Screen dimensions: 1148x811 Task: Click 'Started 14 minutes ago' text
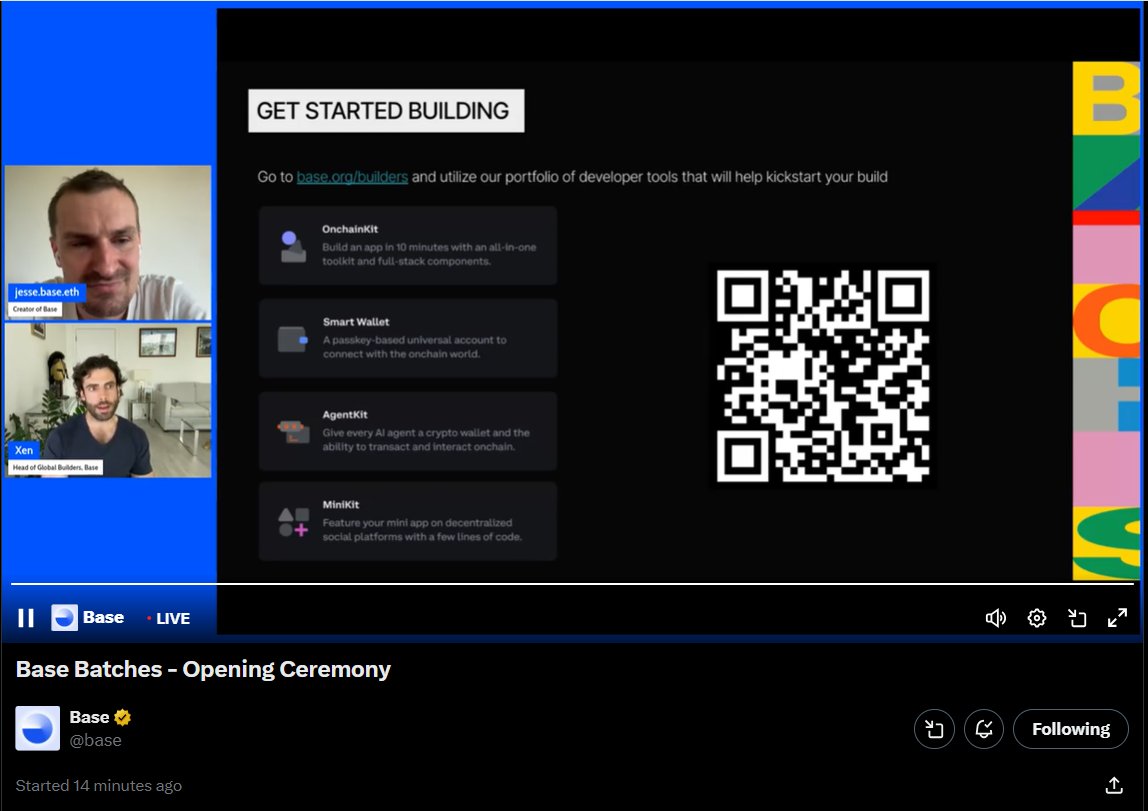(x=99, y=785)
